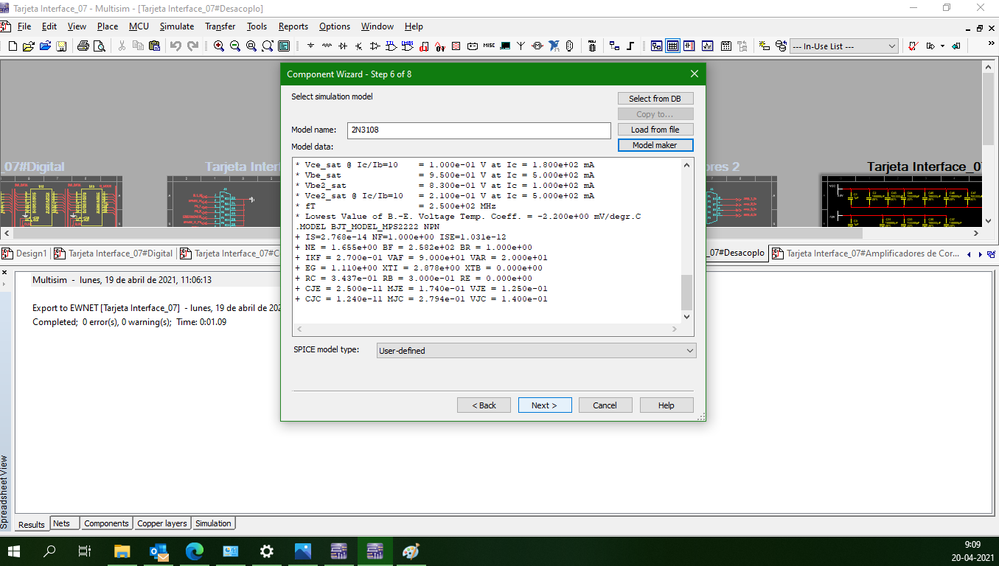Close the Component Wizard dialog
The image size is (999, 566).
pyautogui.click(x=694, y=74)
